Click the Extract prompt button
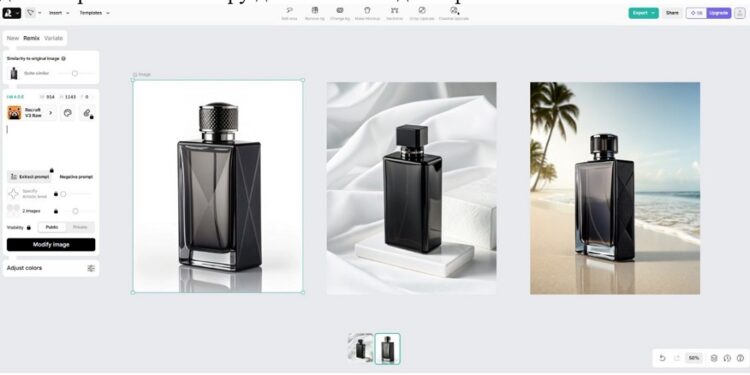The image size is (750, 375). coord(29,176)
